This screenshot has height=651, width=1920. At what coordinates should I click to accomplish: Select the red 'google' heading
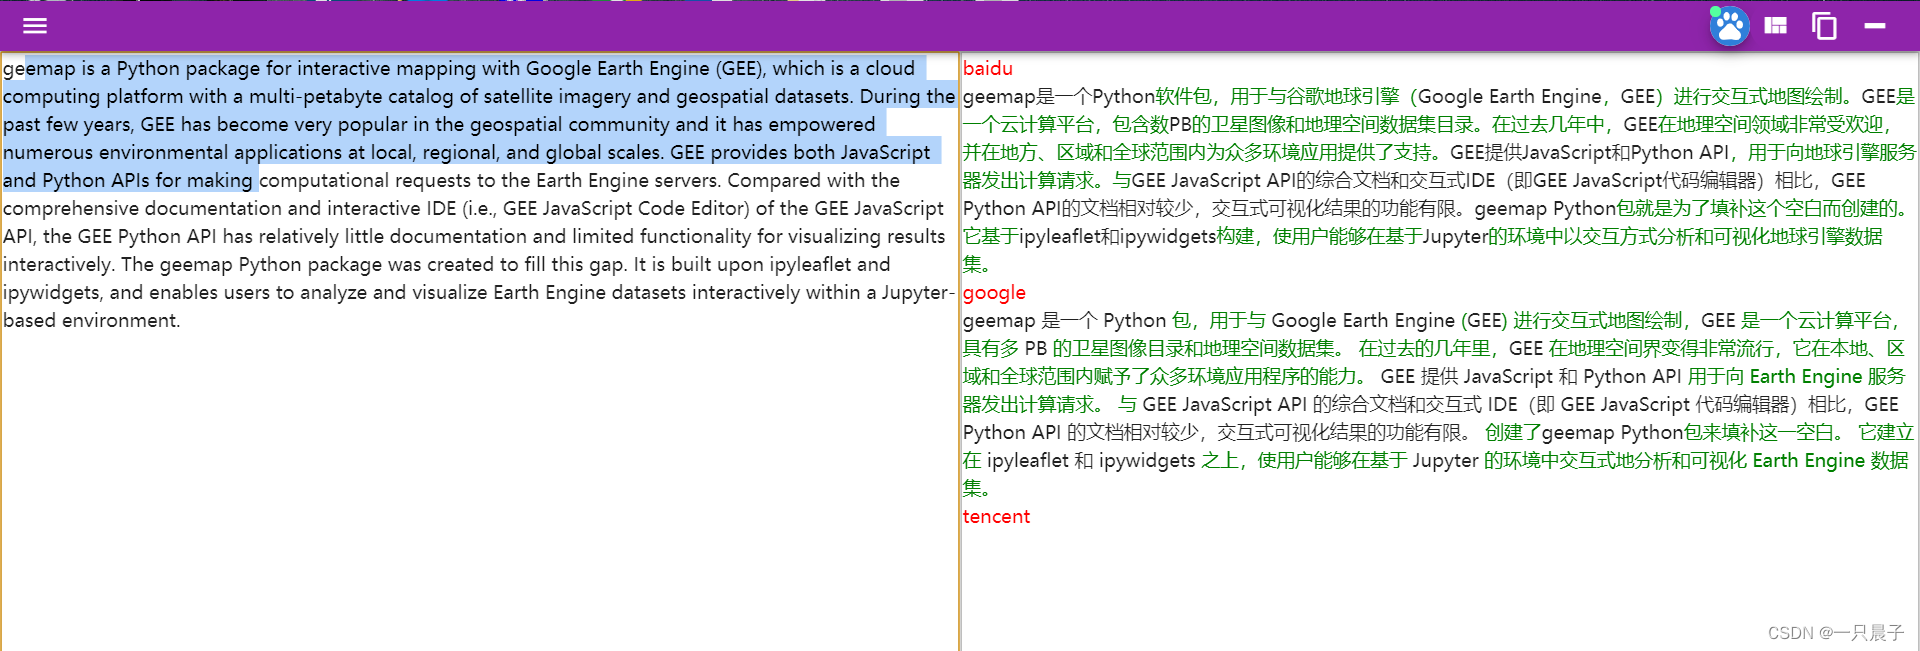994,293
